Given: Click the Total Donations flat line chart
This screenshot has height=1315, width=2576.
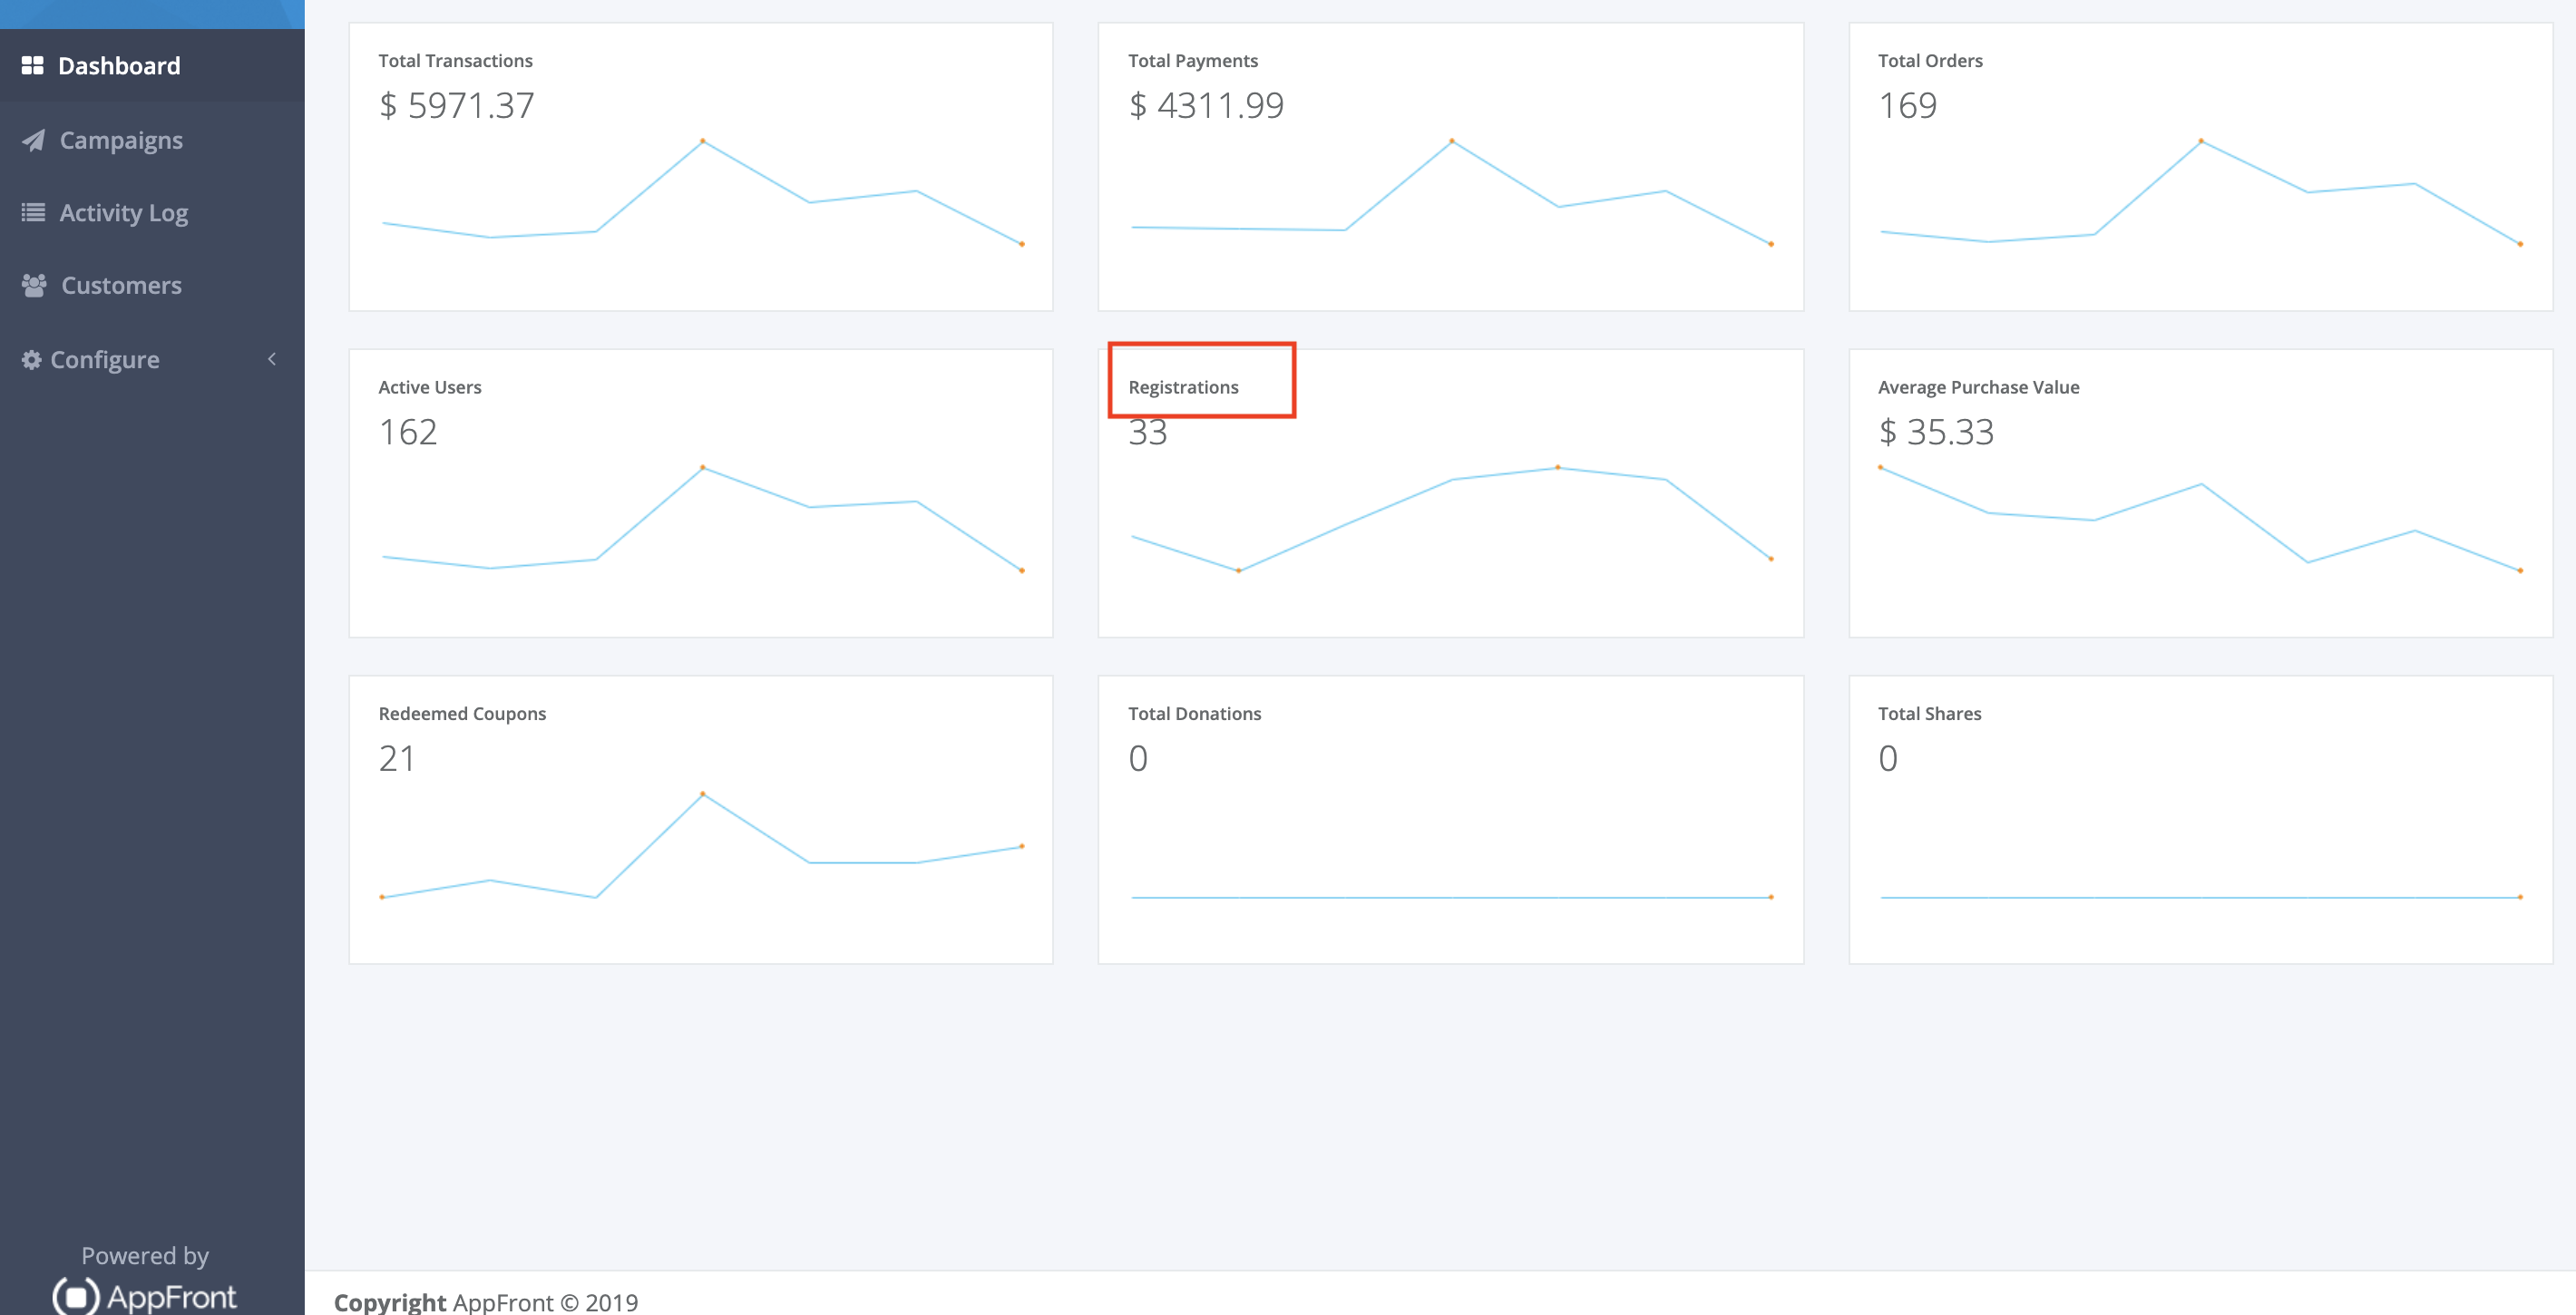Looking at the screenshot, I should (x=1451, y=897).
